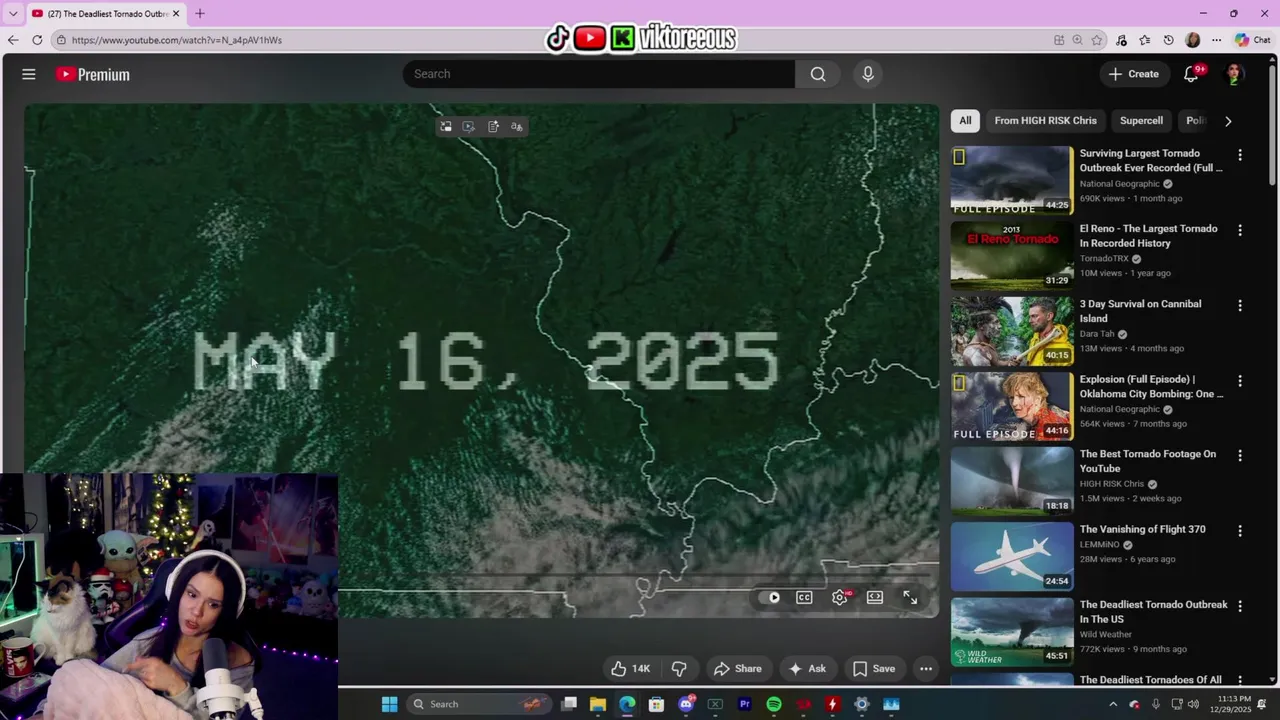
Task: Select From HIGH RISK Chris chip
Action: click(1045, 120)
